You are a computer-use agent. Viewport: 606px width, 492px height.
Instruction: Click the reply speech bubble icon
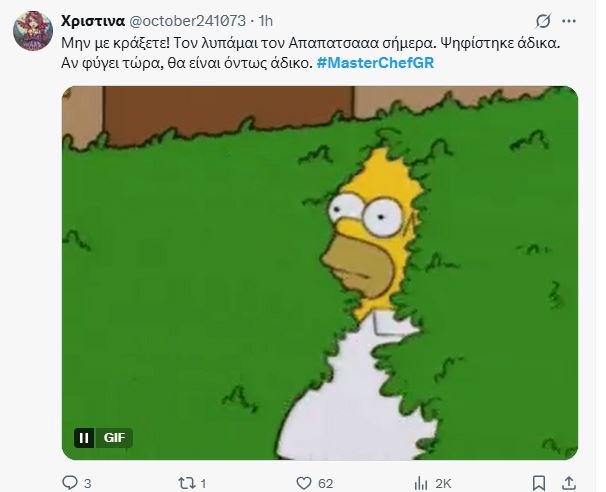pyautogui.click(x=70, y=483)
